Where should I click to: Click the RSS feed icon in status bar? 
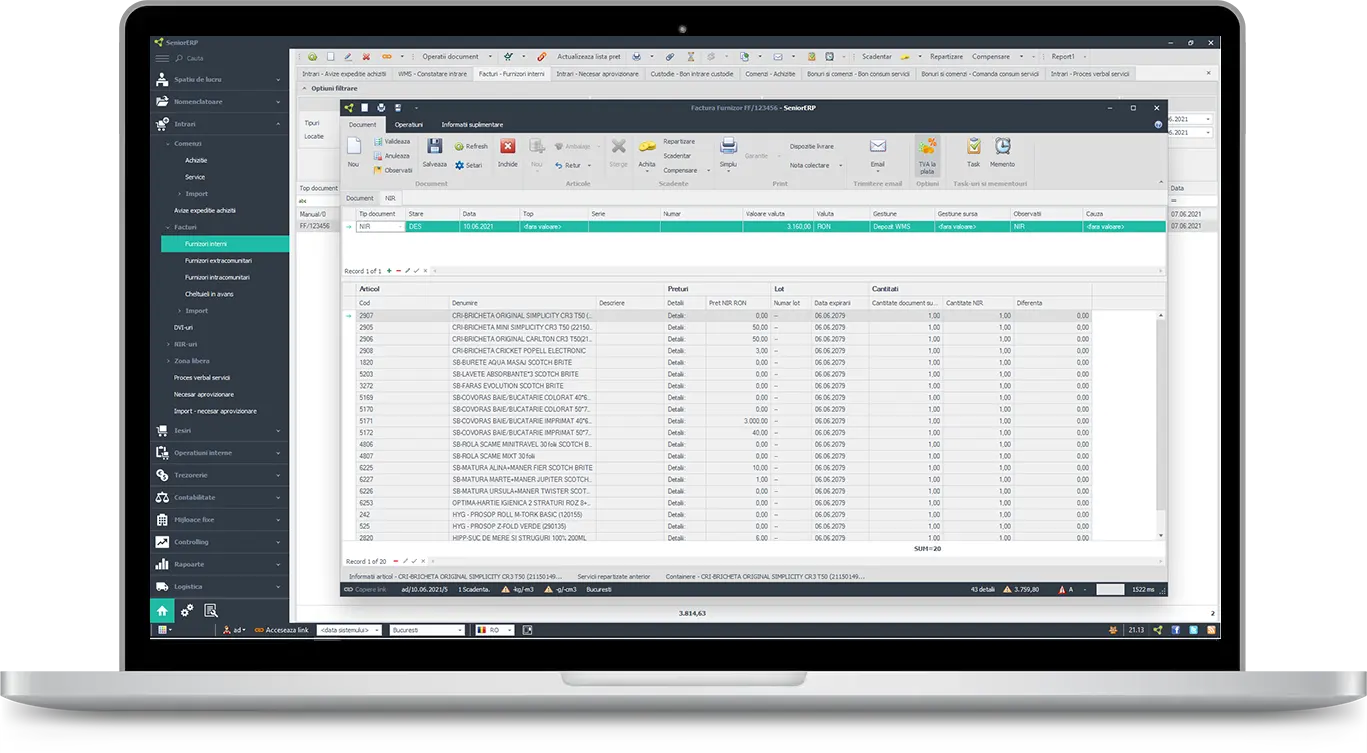click(x=1211, y=630)
